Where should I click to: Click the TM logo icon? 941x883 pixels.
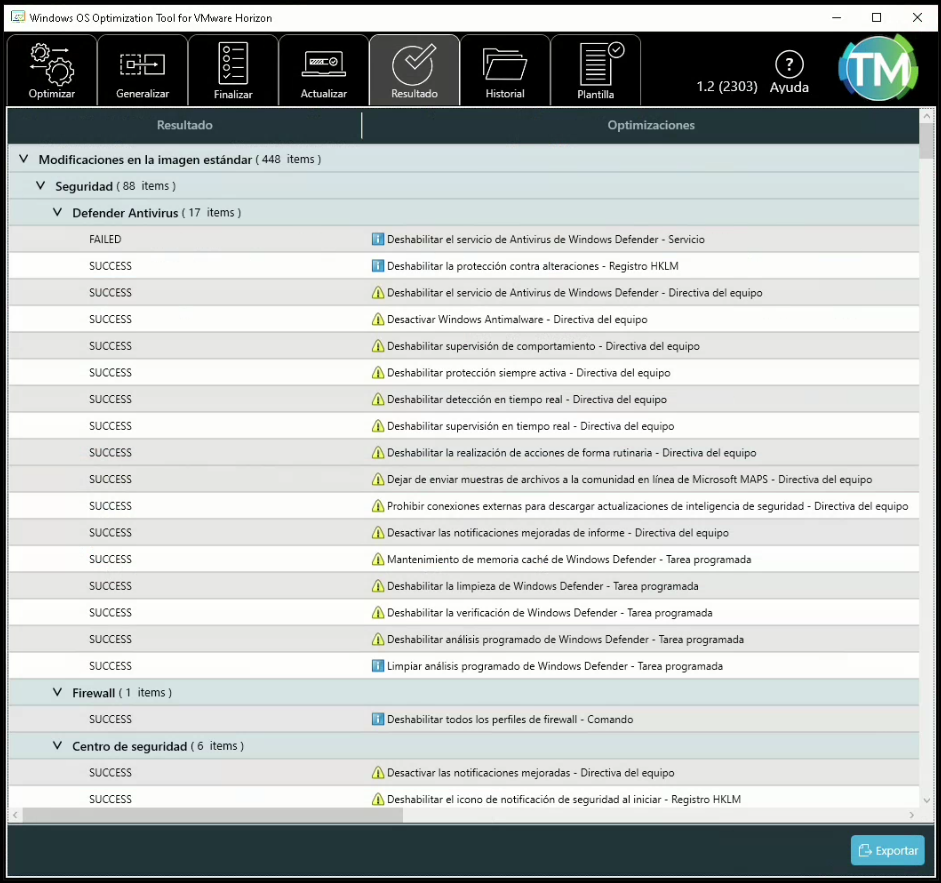pyautogui.click(x=877, y=68)
